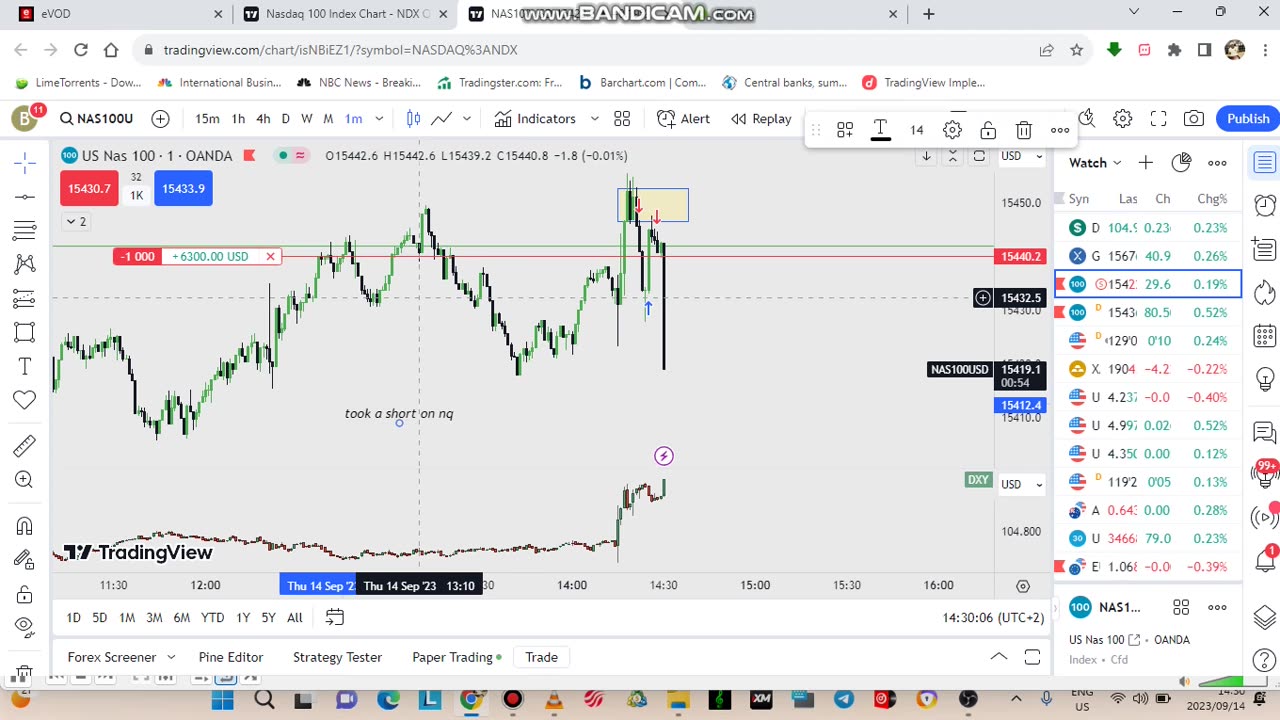Start bar Replay mode
The image size is (1280, 720).
click(x=761, y=119)
